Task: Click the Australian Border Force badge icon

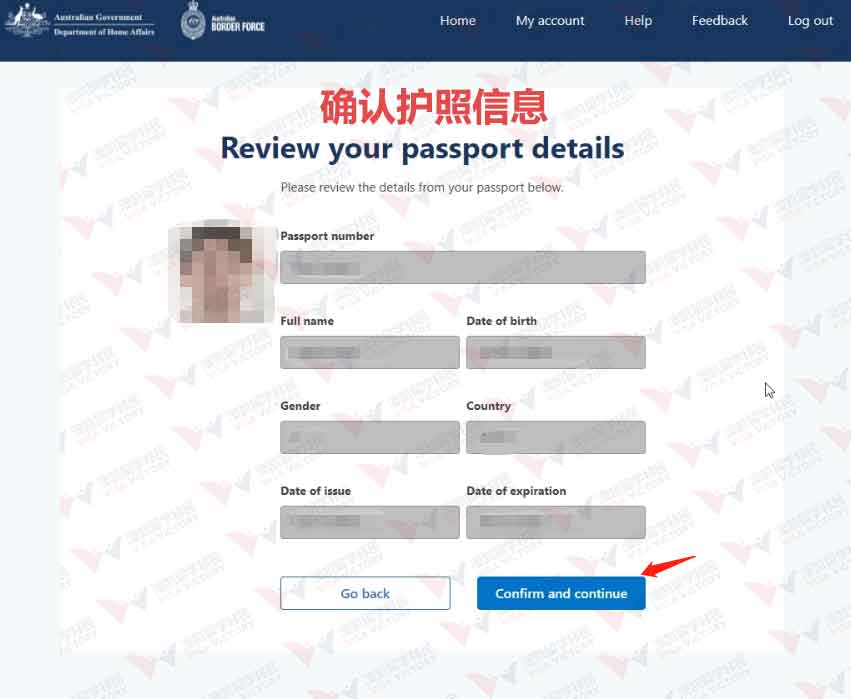Action: coord(193,21)
